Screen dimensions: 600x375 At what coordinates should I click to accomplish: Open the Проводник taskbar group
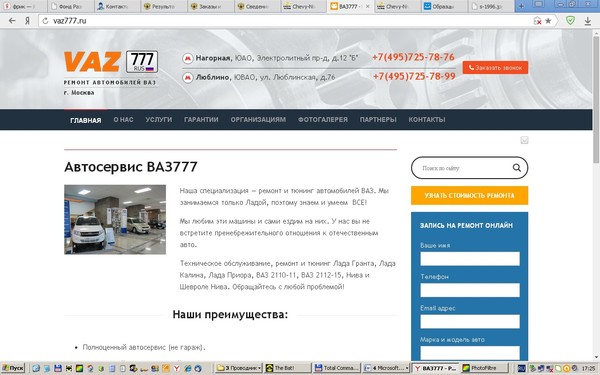point(239,368)
